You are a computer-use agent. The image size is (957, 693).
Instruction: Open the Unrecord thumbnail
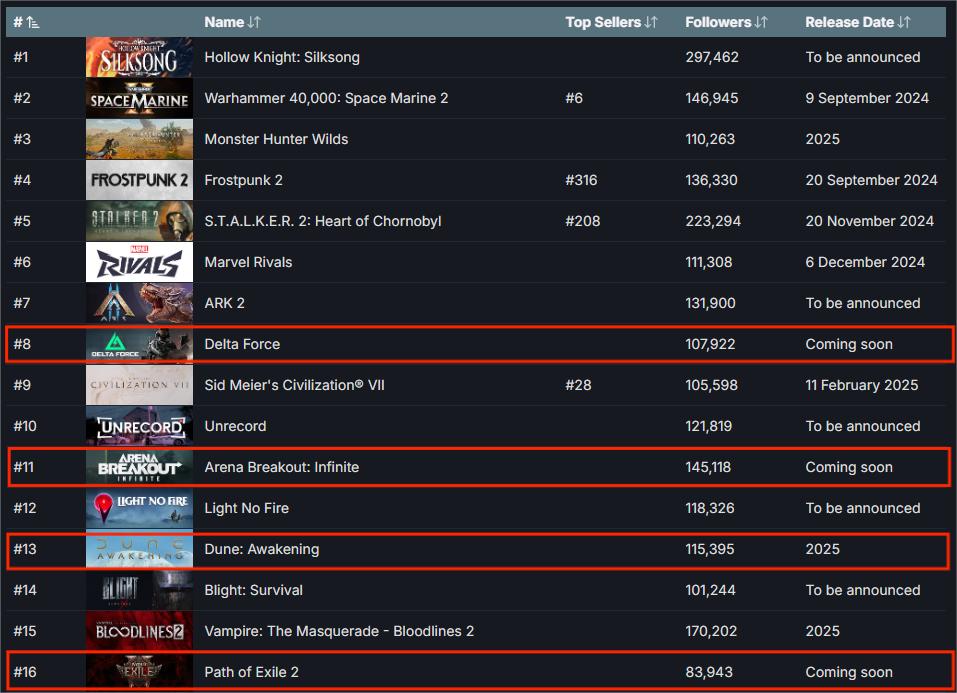coord(139,426)
